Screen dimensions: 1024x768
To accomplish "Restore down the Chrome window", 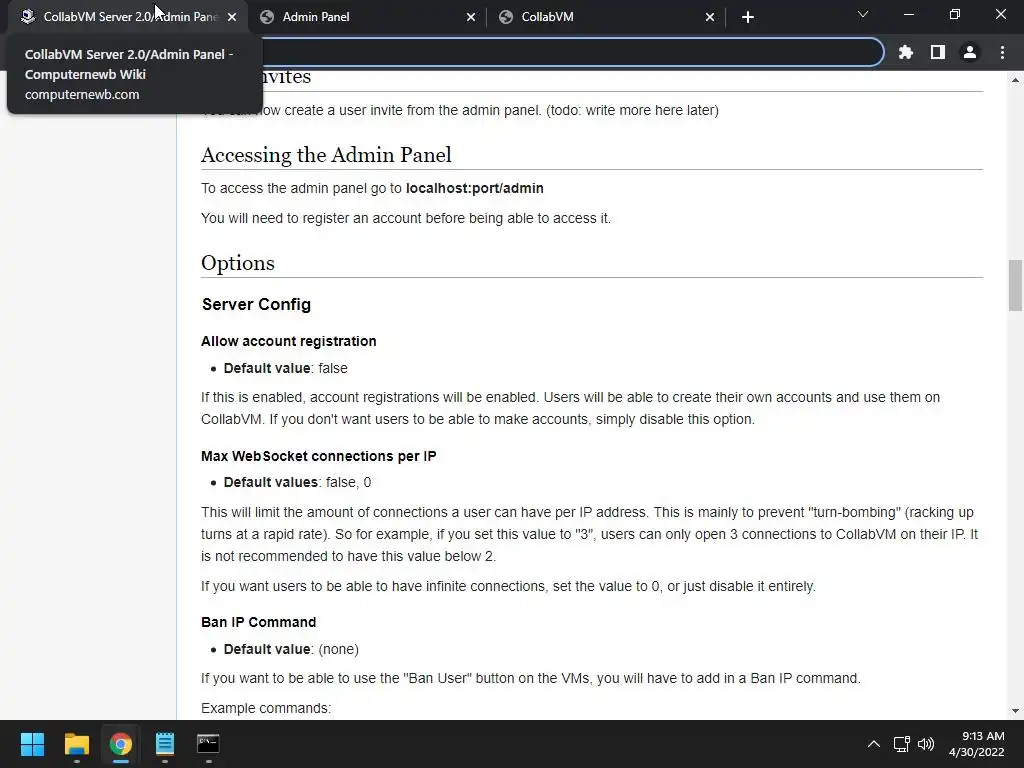I will (955, 14).
